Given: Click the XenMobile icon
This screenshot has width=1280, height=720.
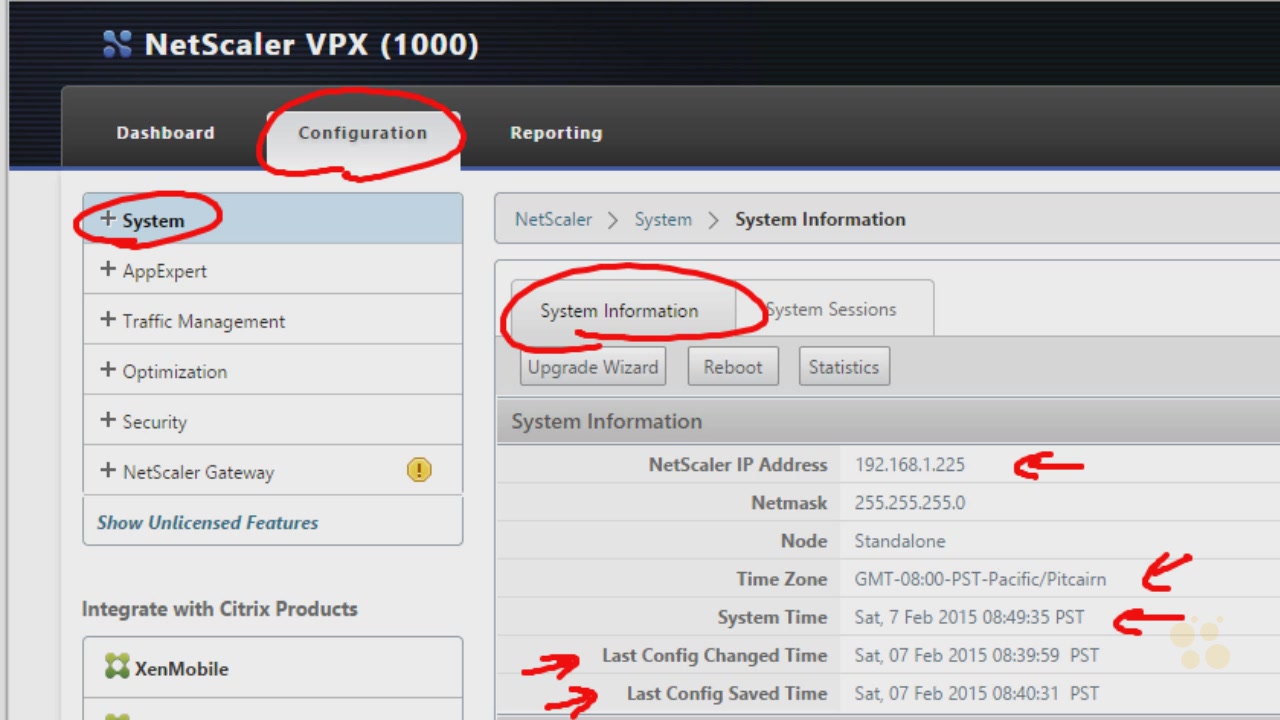Looking at the screenshot, I should [x=117, y=667].
